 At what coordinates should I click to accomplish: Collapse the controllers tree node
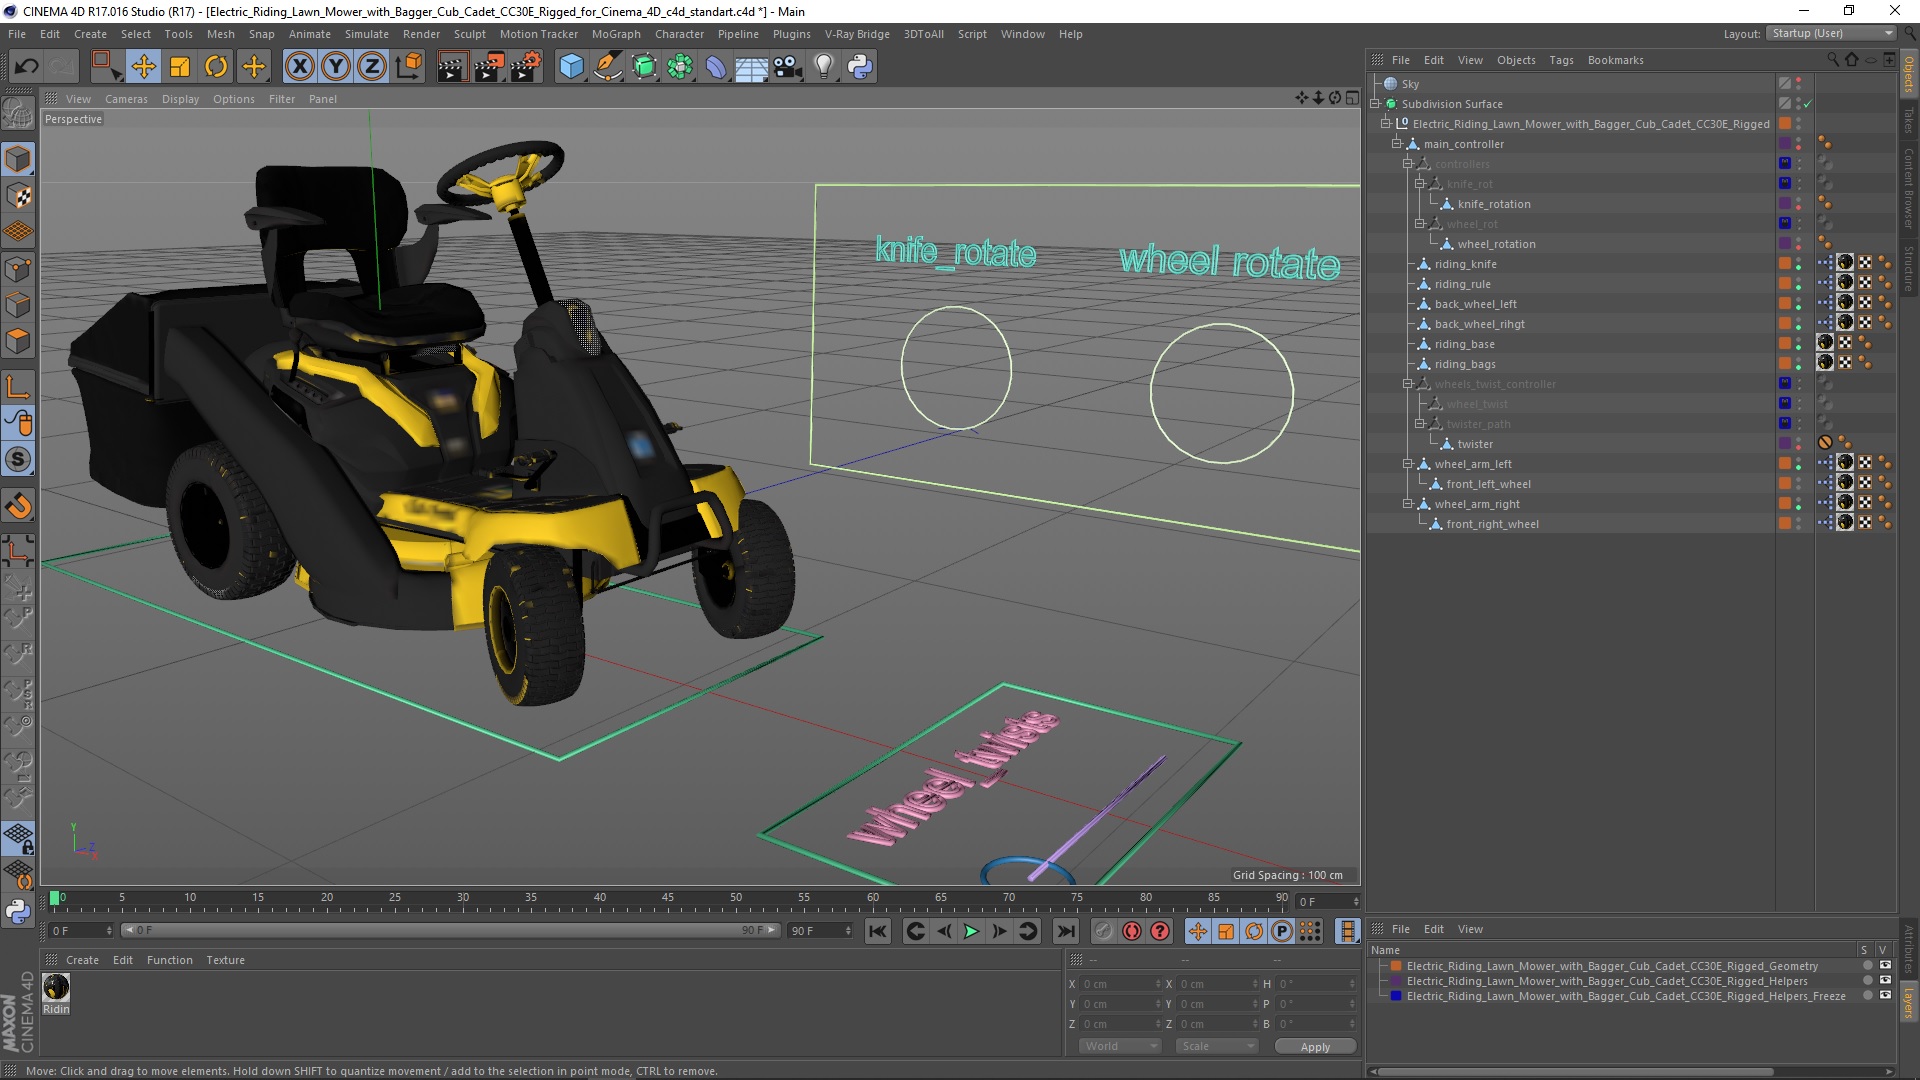[x=1408, y=164]
